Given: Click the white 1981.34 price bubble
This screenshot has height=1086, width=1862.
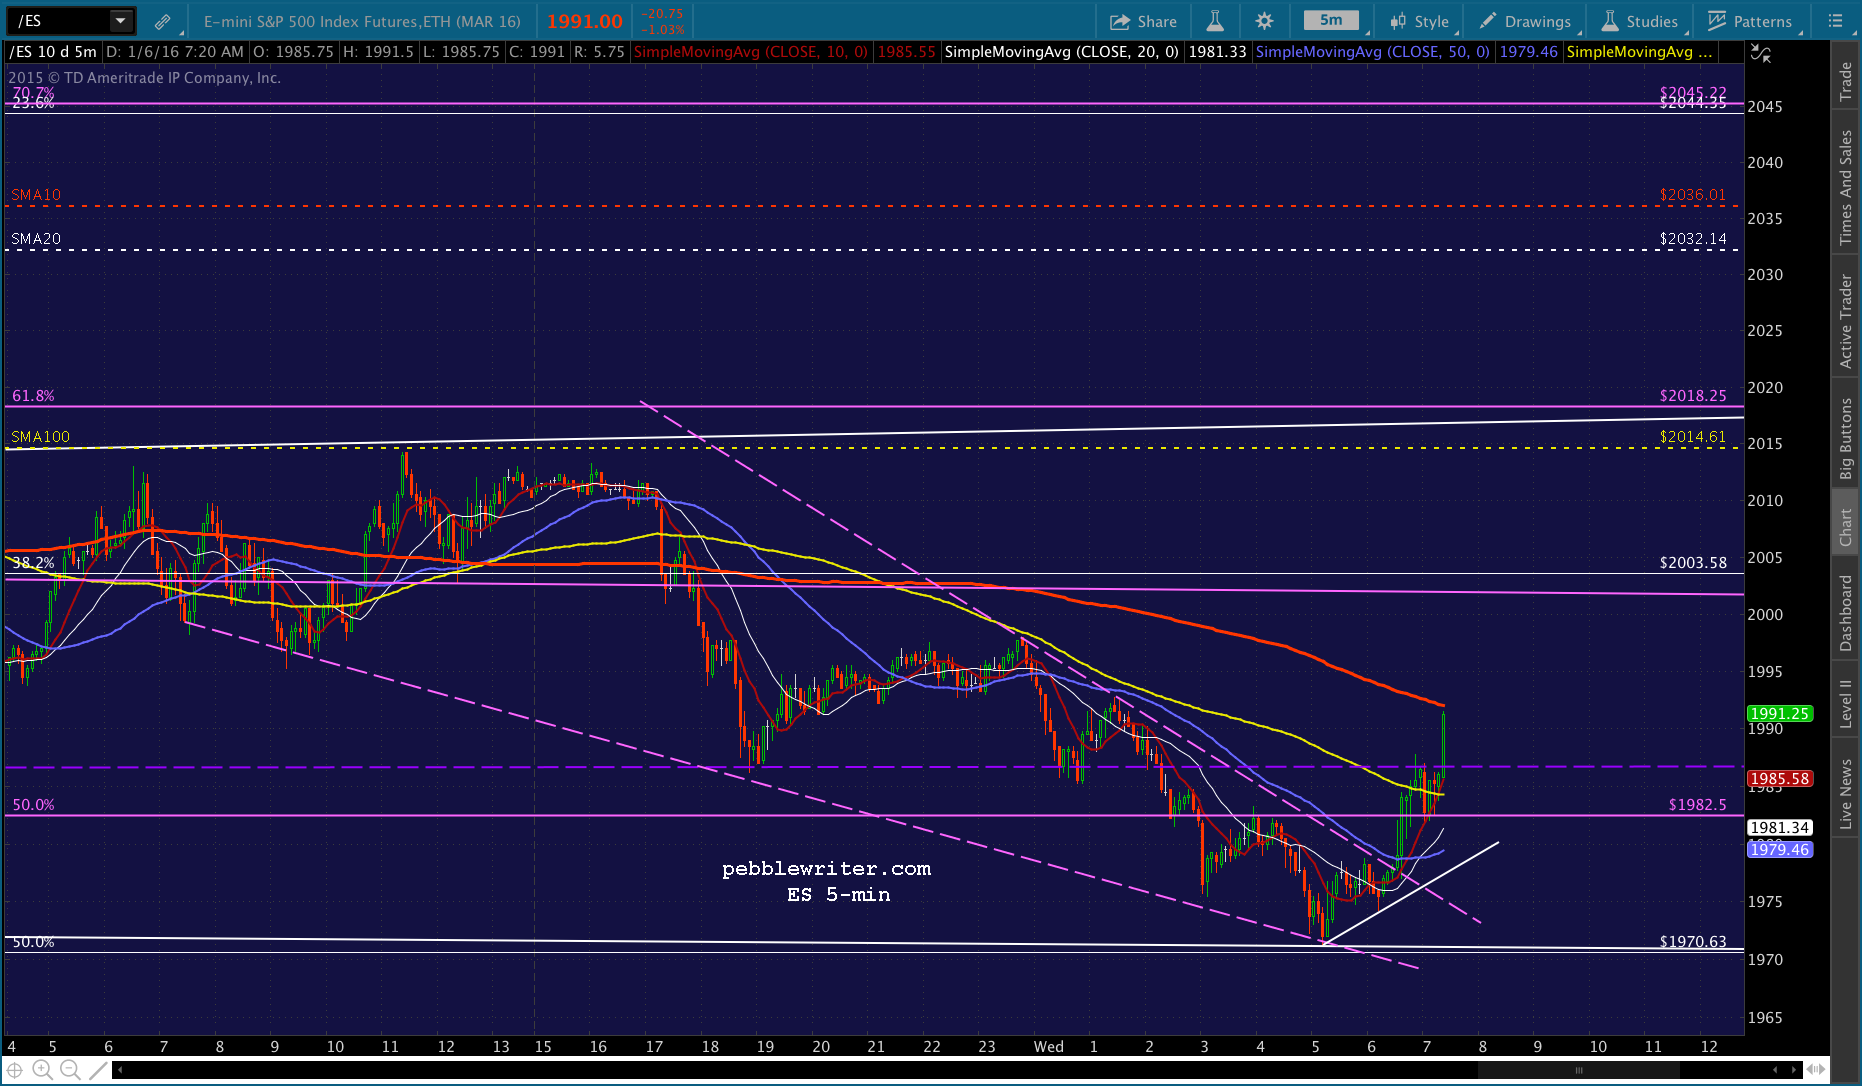Looking at the screenshot, I should coord(1780,827).
